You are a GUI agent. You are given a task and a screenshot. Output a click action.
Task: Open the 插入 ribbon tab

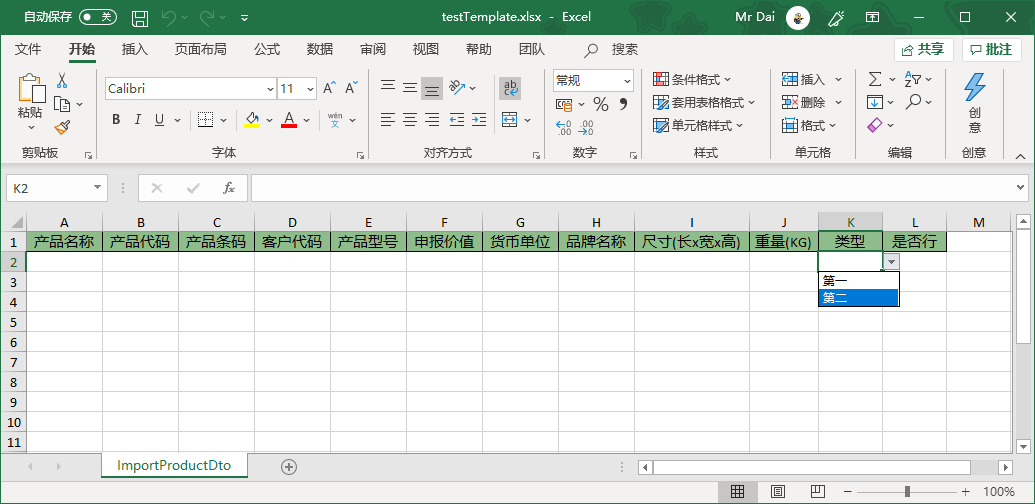pos(134,49)
